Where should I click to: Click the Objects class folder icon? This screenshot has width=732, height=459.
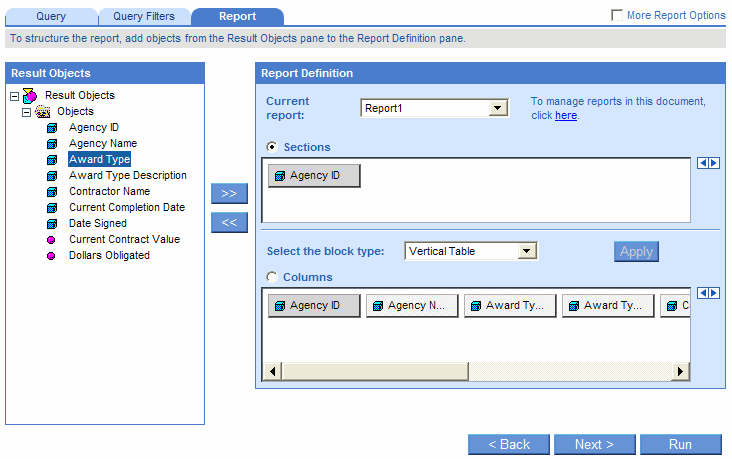(43, 112)
